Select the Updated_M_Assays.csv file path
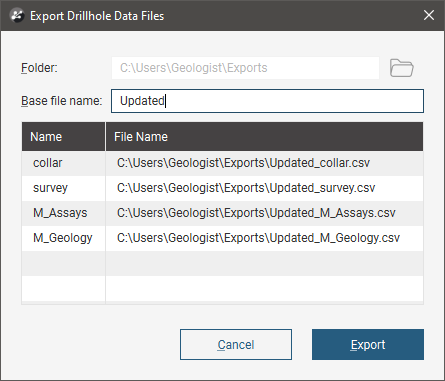Image resolution: width=445 pixels, height=381 pixels. [256, 213]
